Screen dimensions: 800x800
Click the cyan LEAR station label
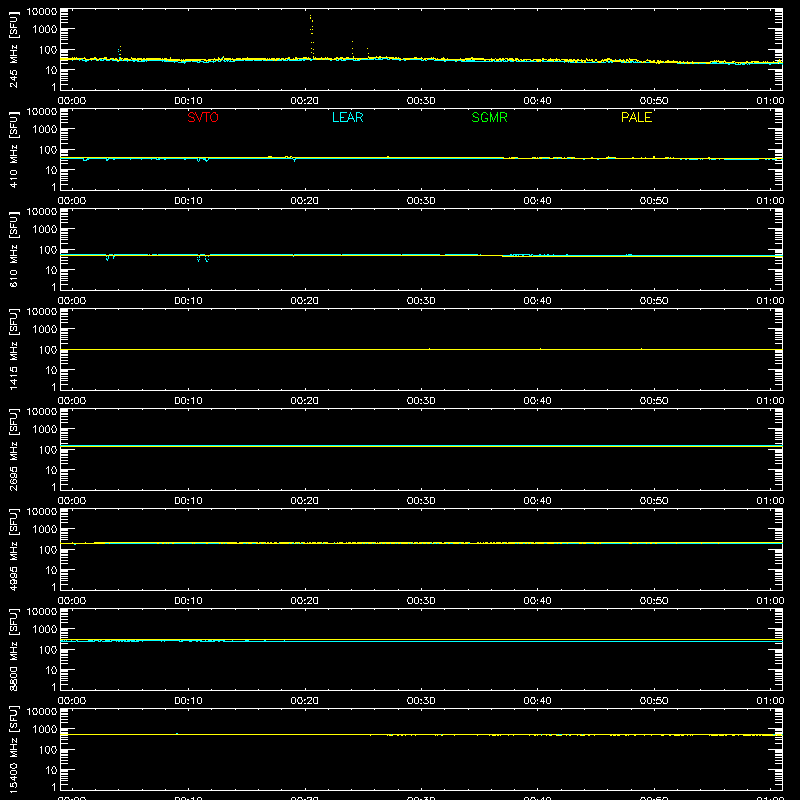click(x=347, y=117)
